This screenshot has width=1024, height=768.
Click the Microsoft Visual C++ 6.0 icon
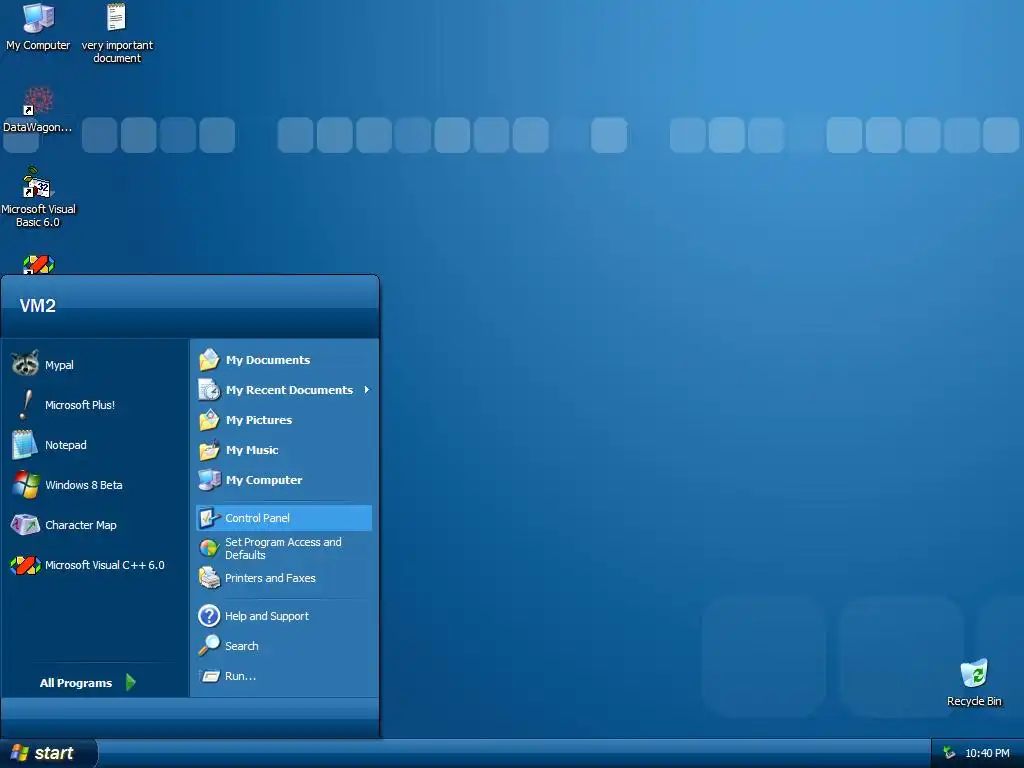(x=25, y=565)
